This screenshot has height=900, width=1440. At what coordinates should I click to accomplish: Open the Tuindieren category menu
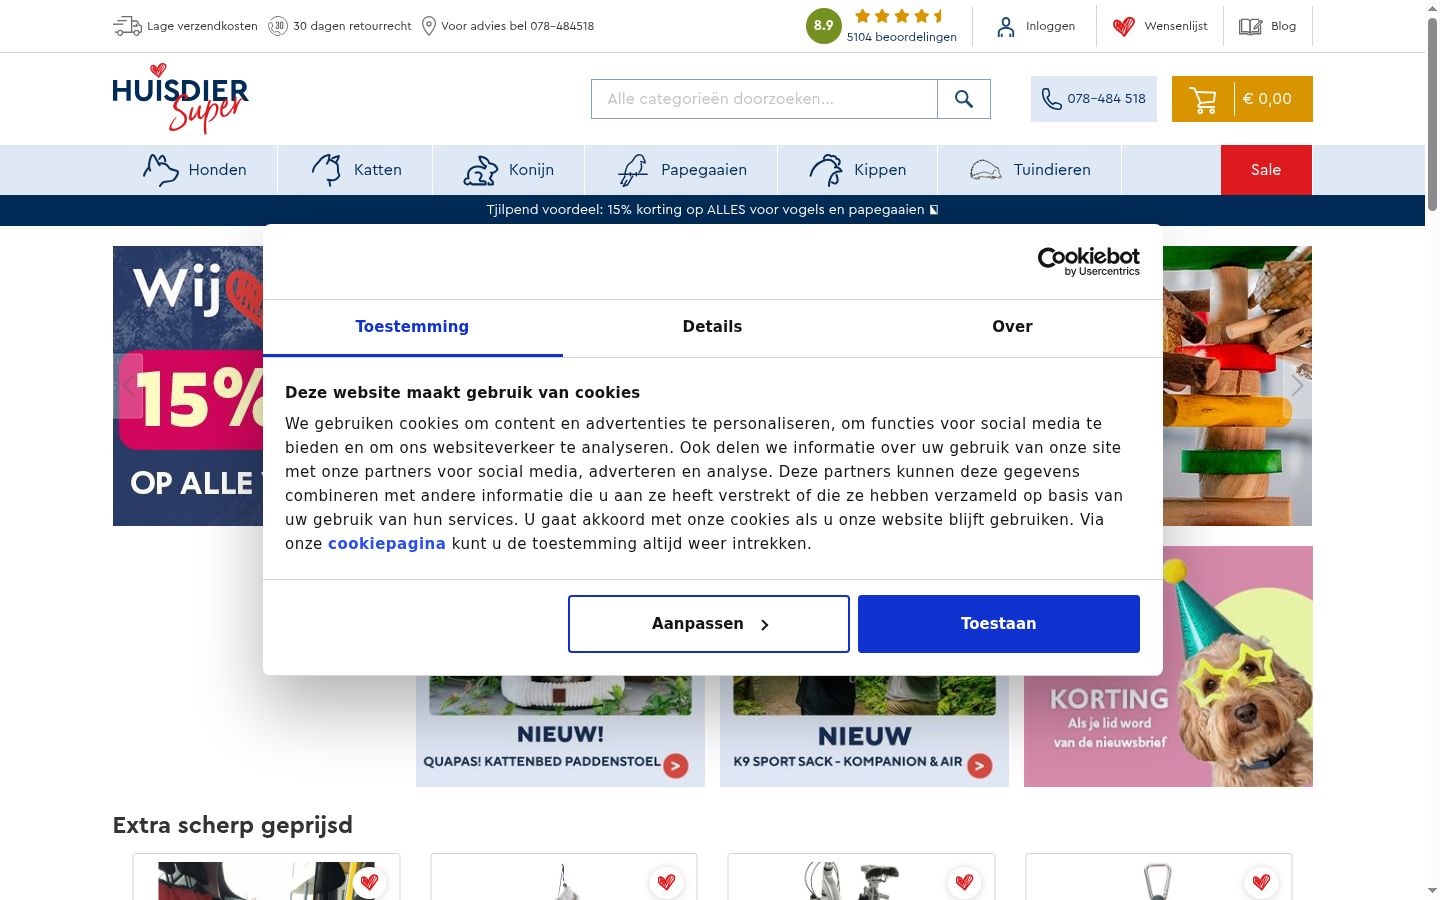point(1030,170)
